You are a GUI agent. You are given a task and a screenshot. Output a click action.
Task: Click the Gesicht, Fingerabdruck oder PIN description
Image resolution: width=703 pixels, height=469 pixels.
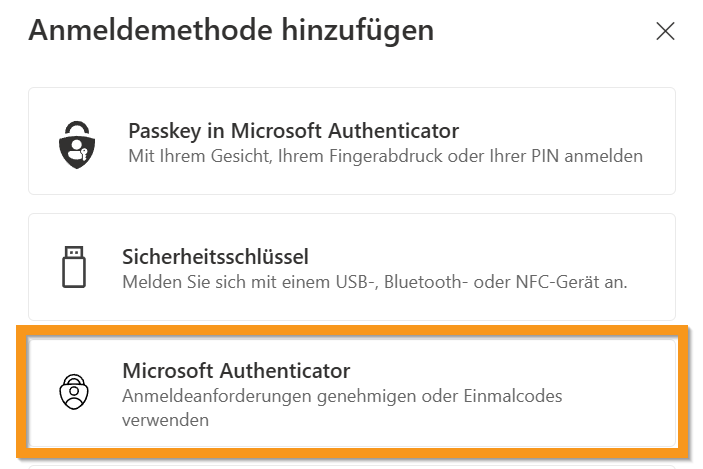(x=385, y=156)
